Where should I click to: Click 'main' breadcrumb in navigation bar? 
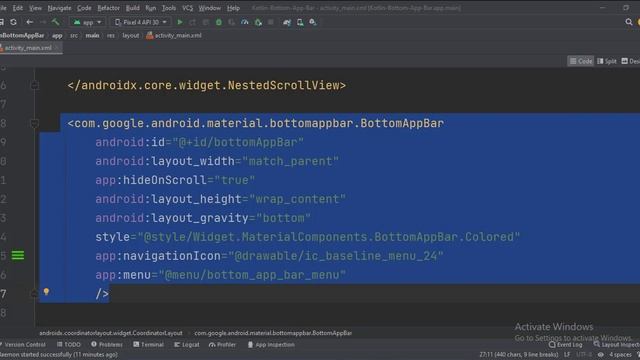[x=92, y=36]
